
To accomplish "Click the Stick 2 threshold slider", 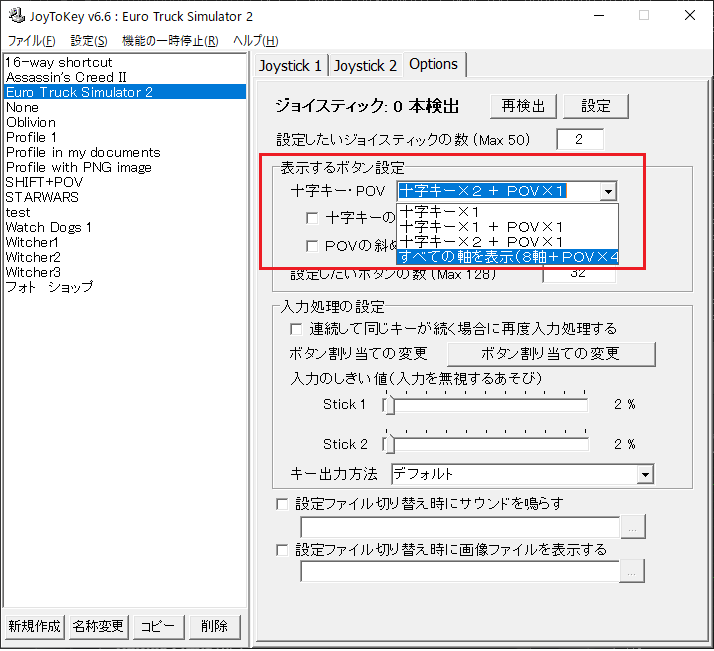I will pyautogui.click(x=485, y=444).
